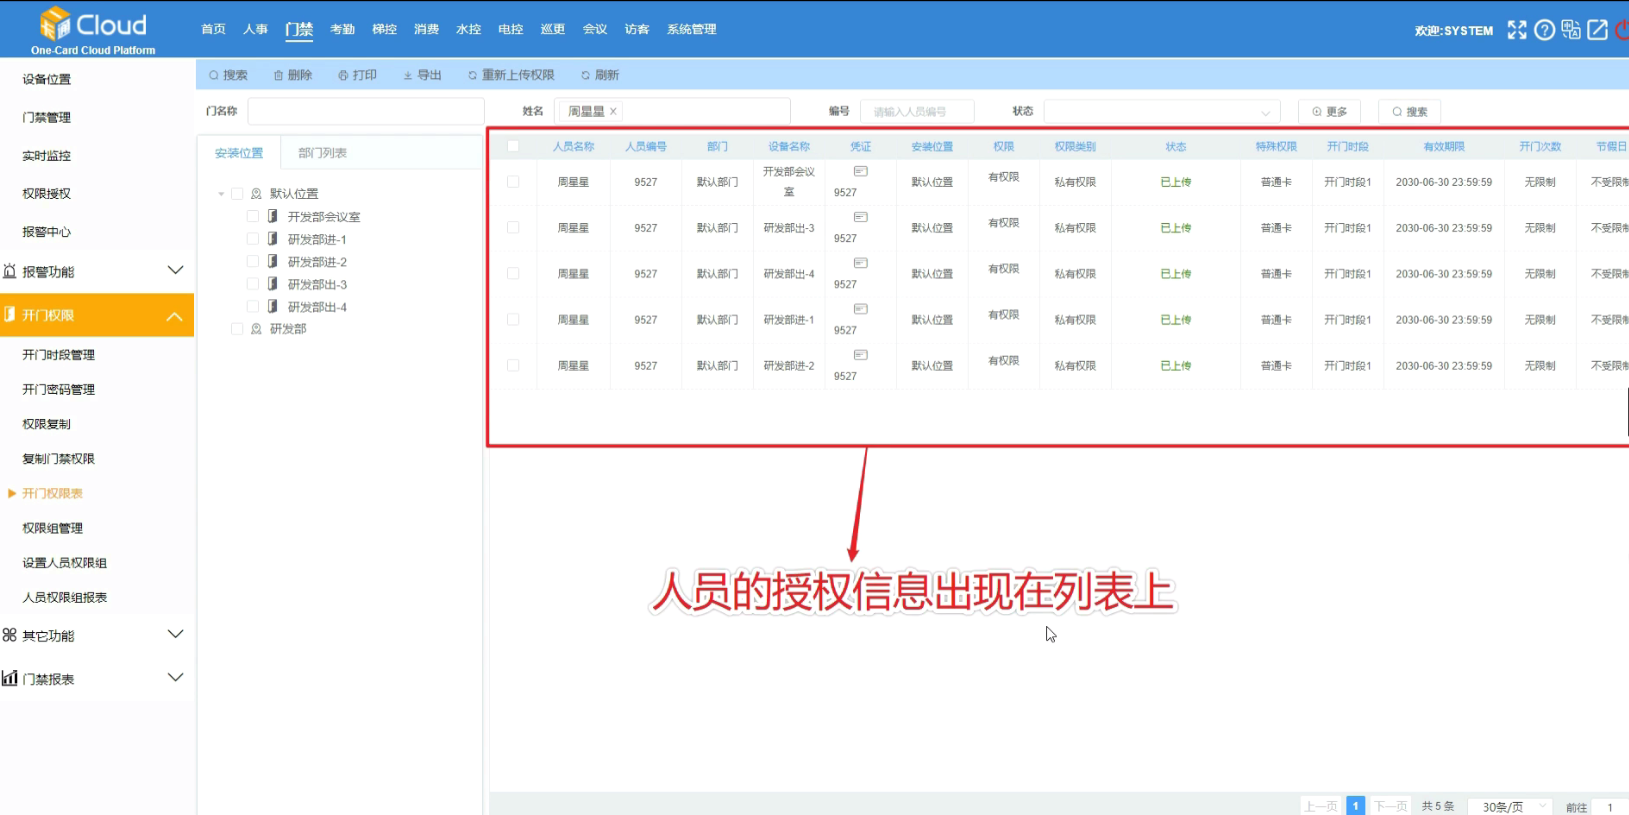Click the 门名称 input field
Image resolution: width=1629 pixels, height=815 pixels.
[x=366, y=111]
